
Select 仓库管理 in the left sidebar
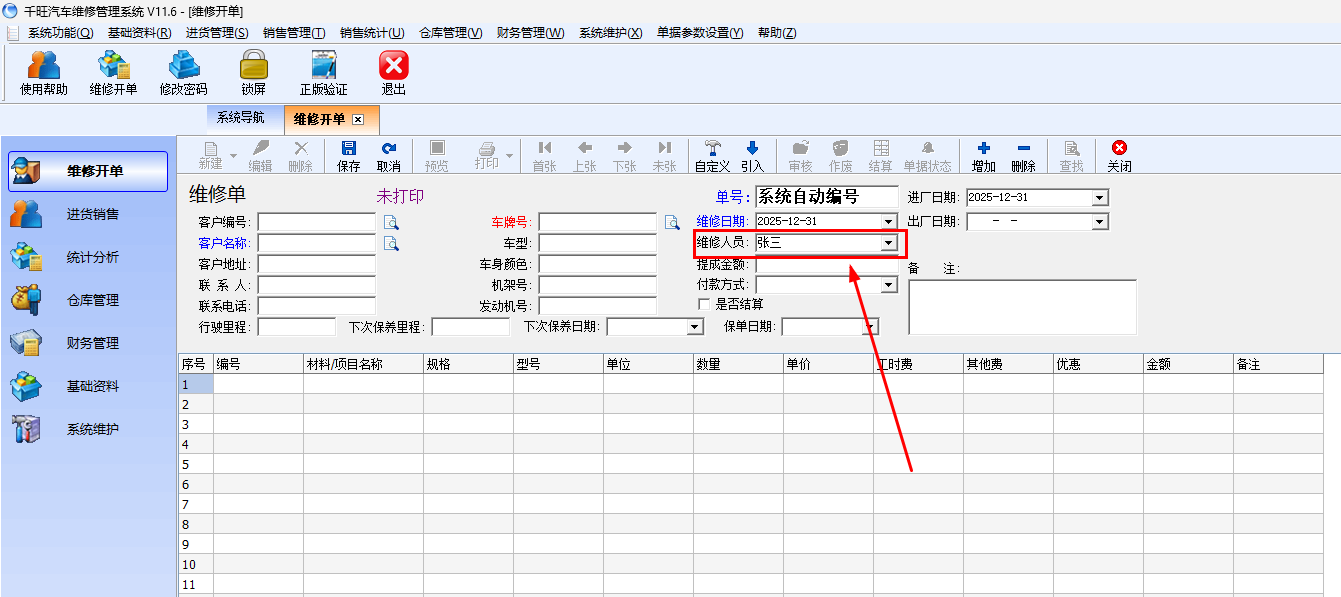tap(92, 300)
